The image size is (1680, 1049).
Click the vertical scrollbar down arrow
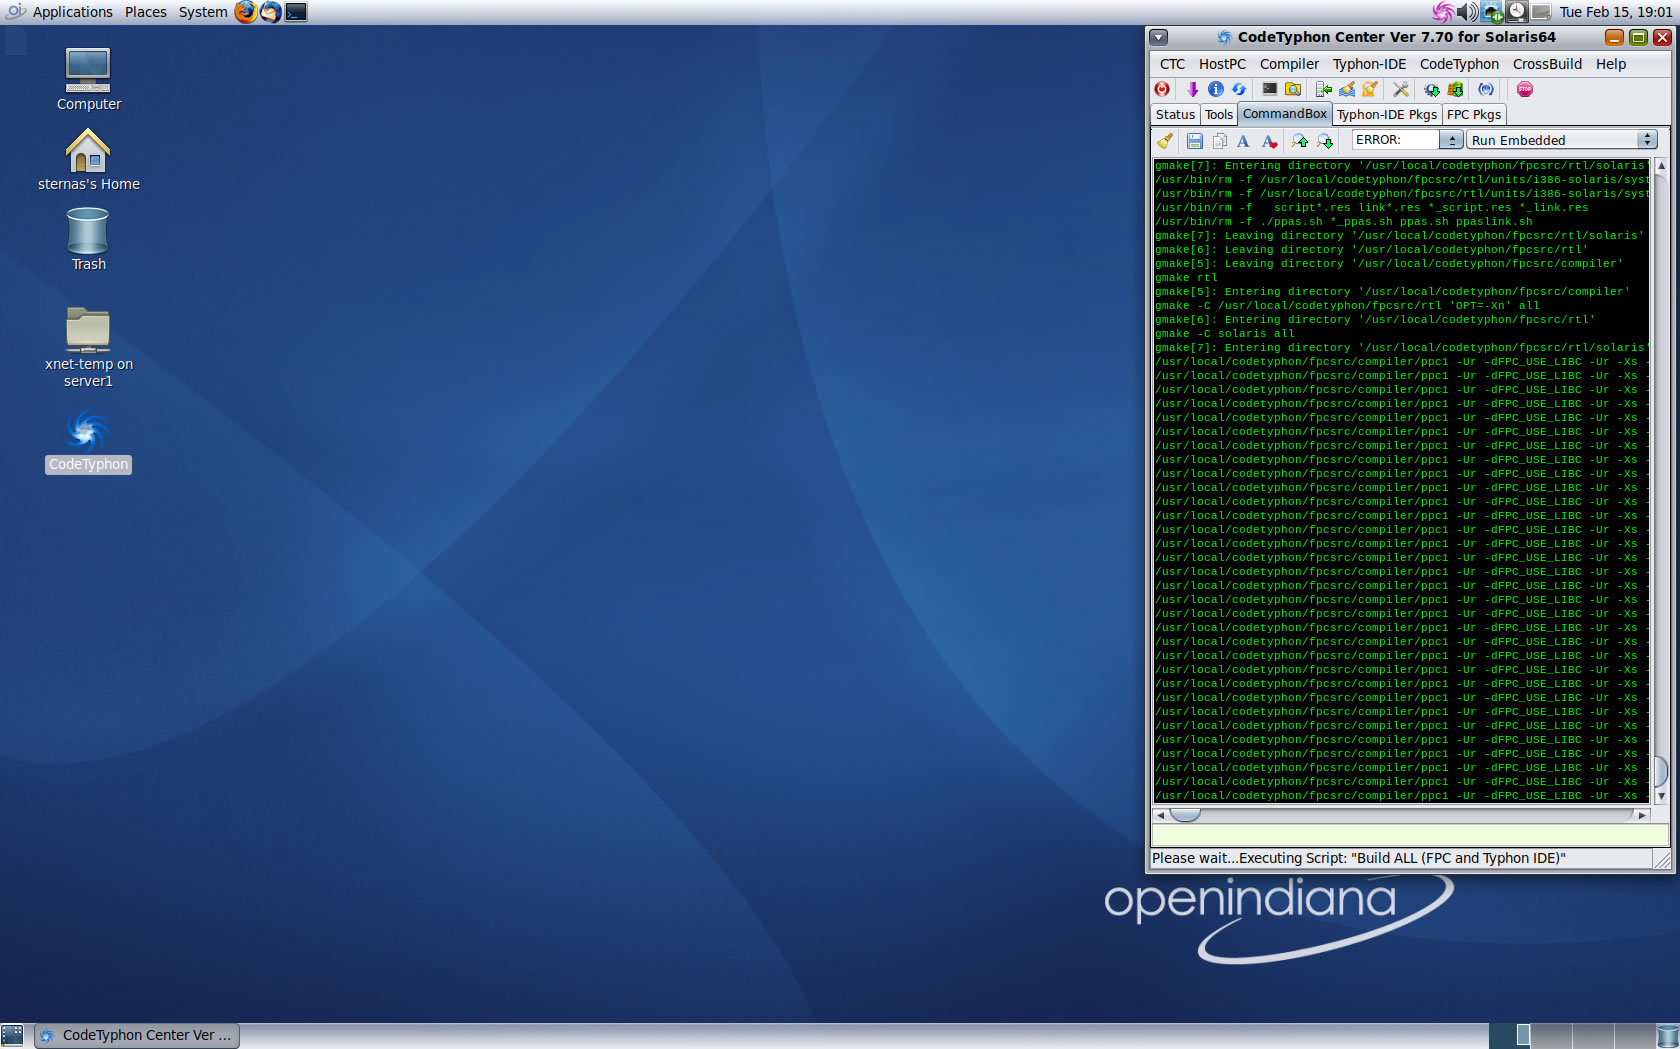point(1661,796)
